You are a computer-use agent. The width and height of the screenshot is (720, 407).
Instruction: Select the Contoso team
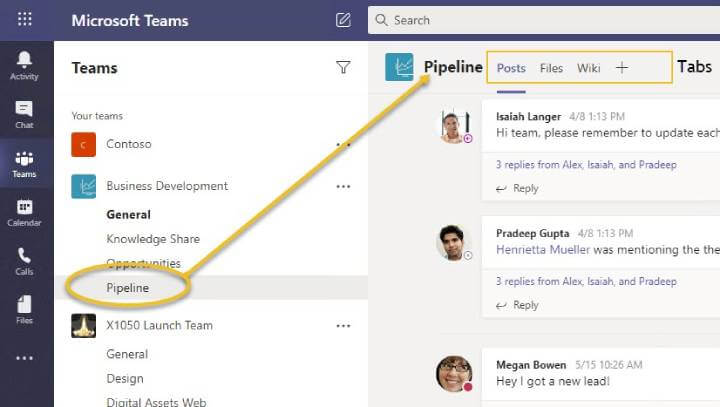coord(129,144)
